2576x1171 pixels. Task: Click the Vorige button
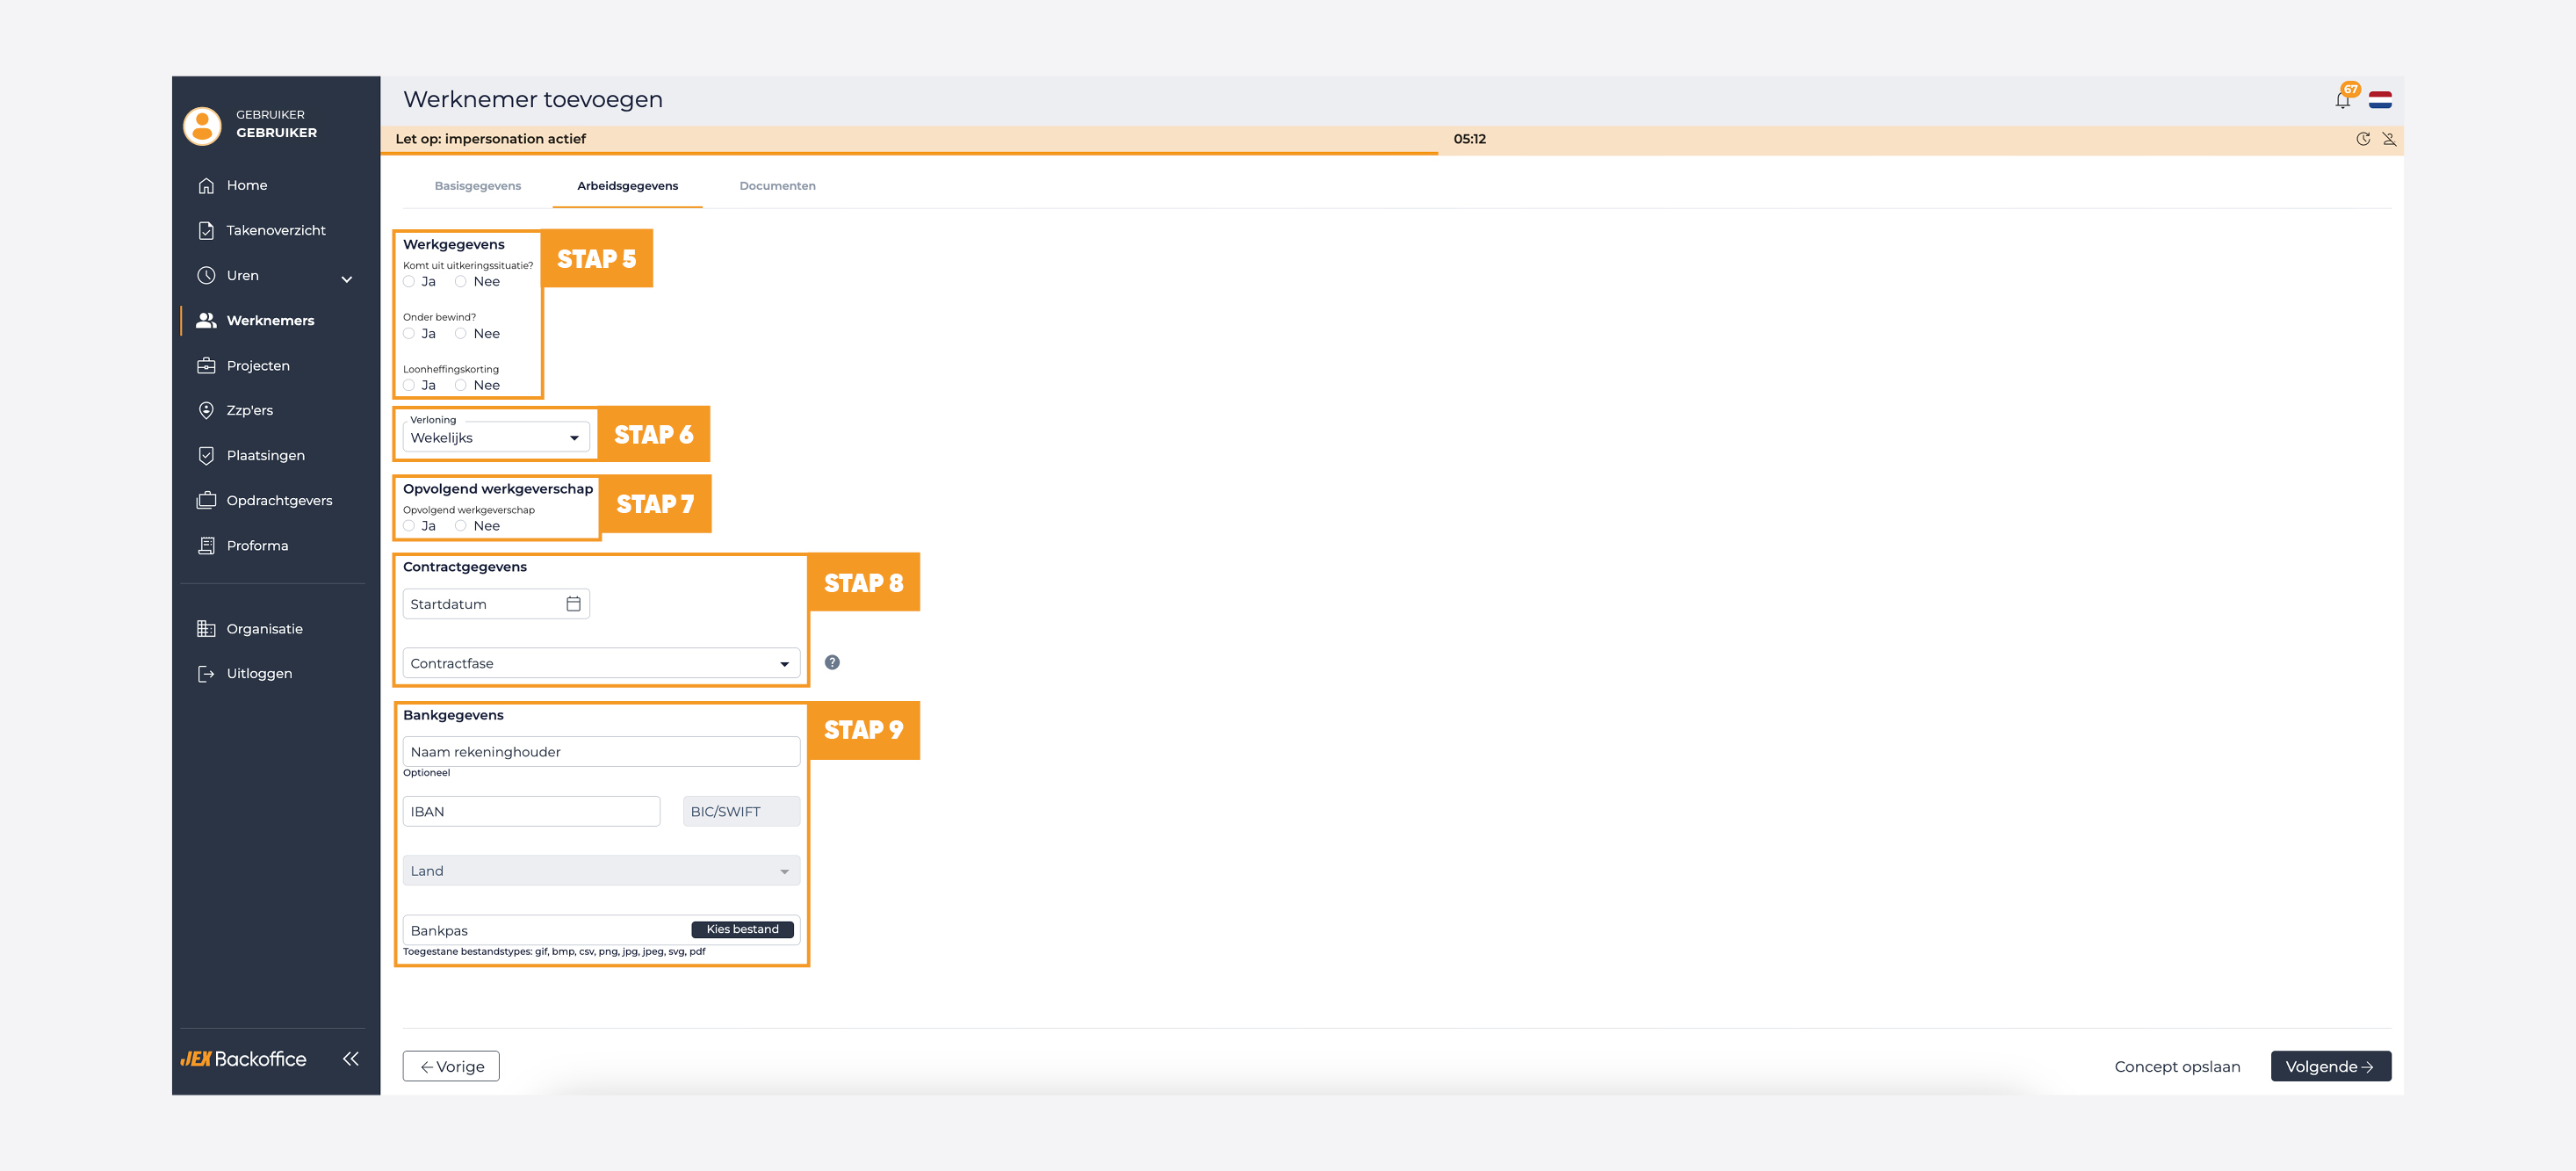(x=451, y=1066)
